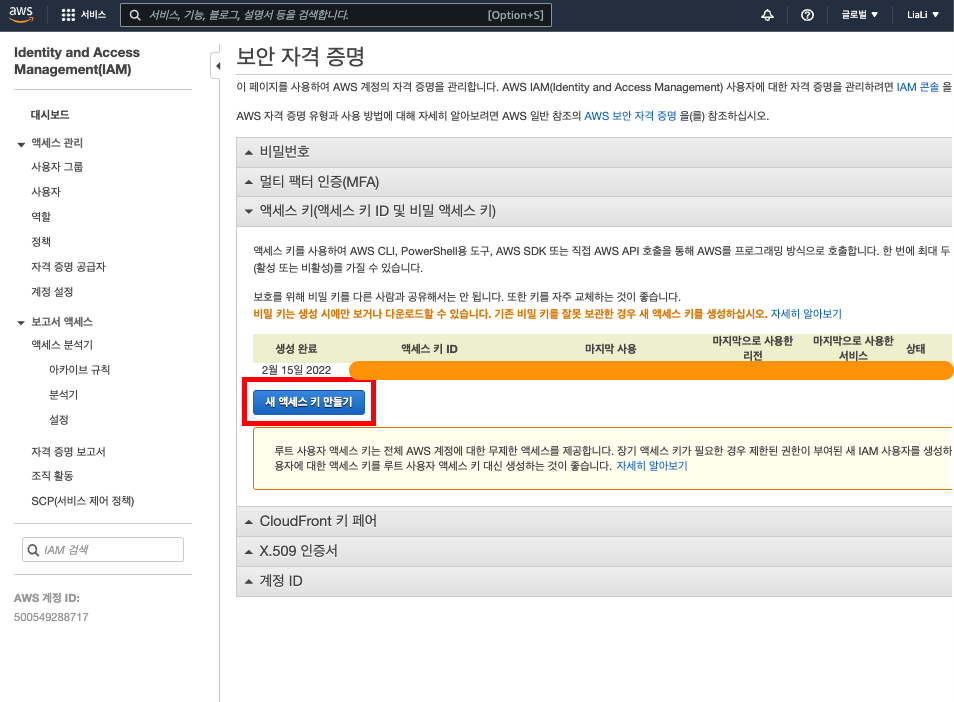The image size is (954, 702).
Task: Open the LiaLi account dropdown
Action: (922, 15)
